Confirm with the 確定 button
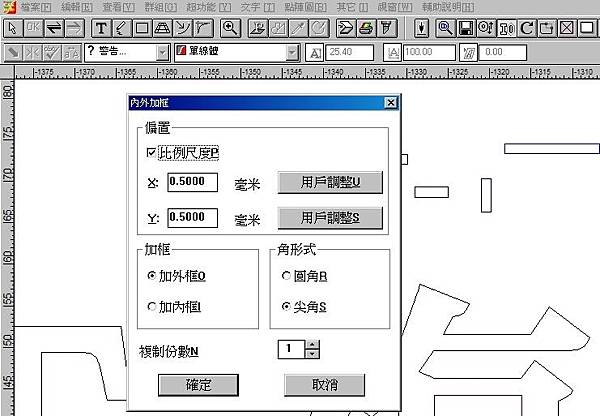The image size is (600, 416). 198,385
